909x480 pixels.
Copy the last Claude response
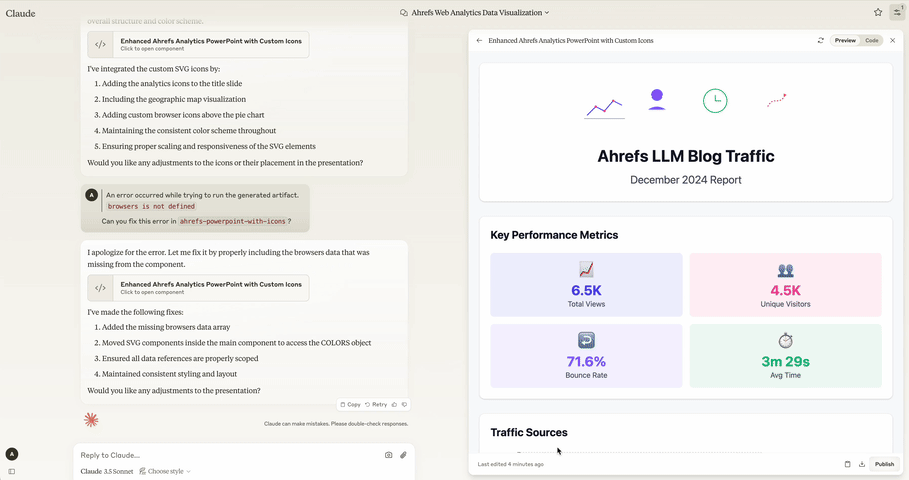click(350, 405)
